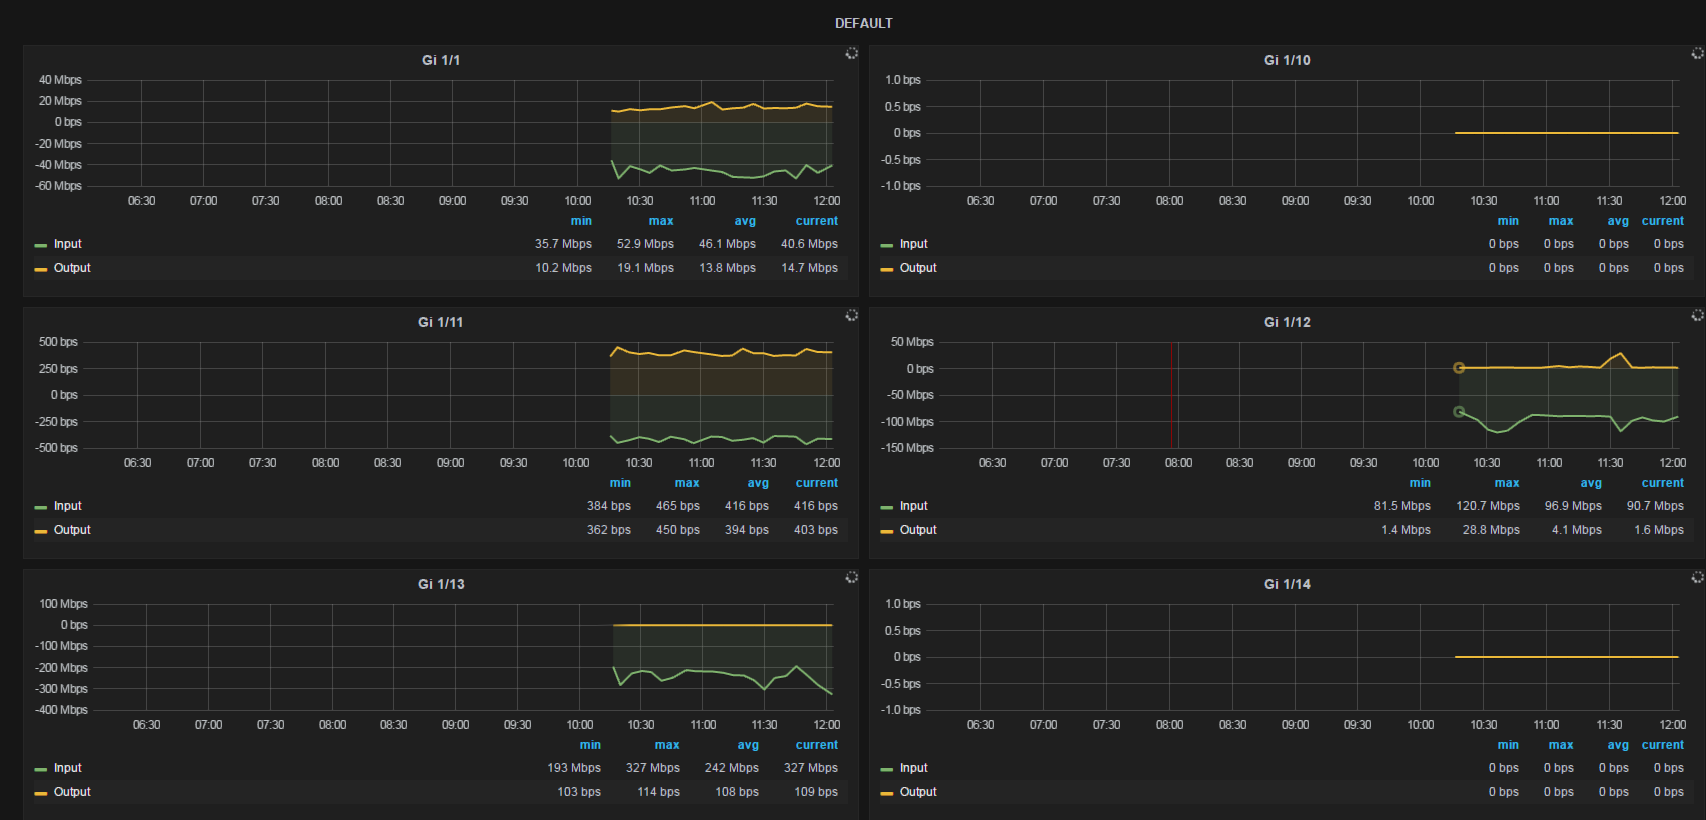Screen dimensions: 1706x820
Task: Click the loading spinner on Gi 1/1 panel
Action: coord(851,53)
